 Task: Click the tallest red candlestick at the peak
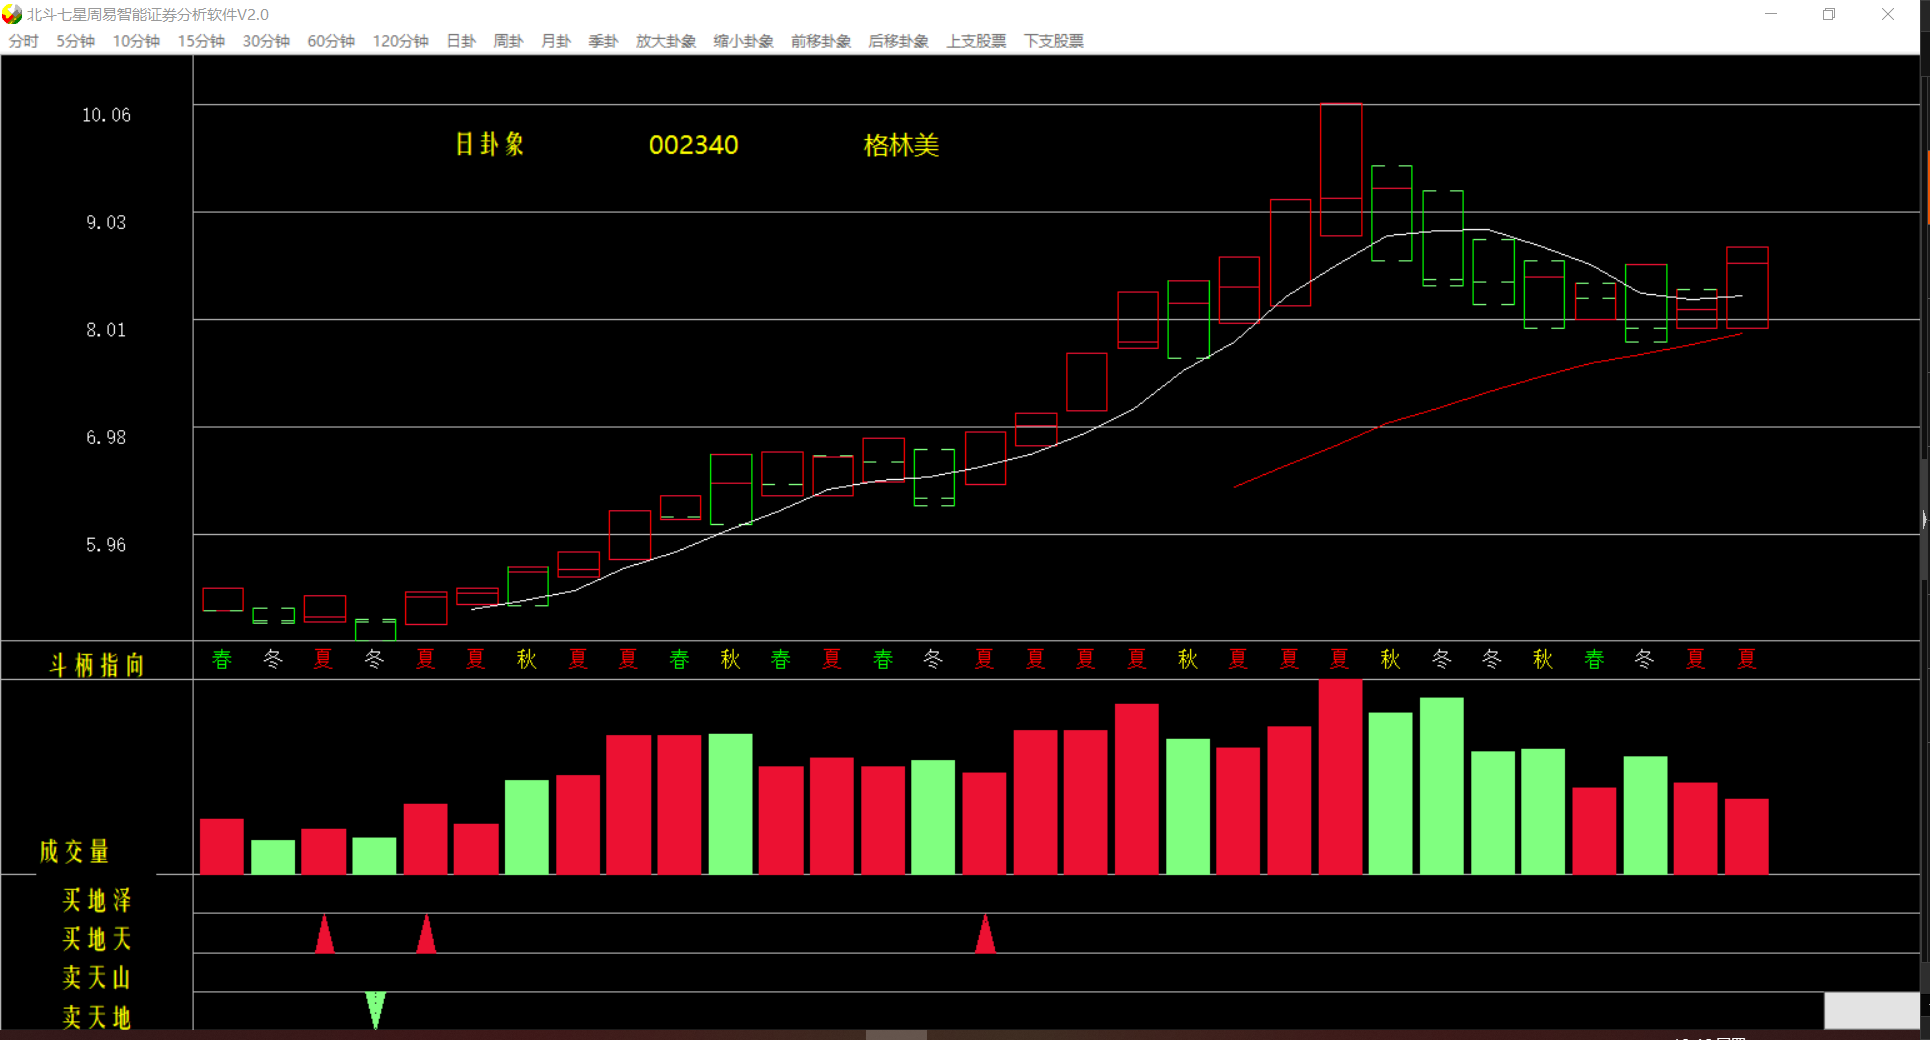tap(1341, 170)
